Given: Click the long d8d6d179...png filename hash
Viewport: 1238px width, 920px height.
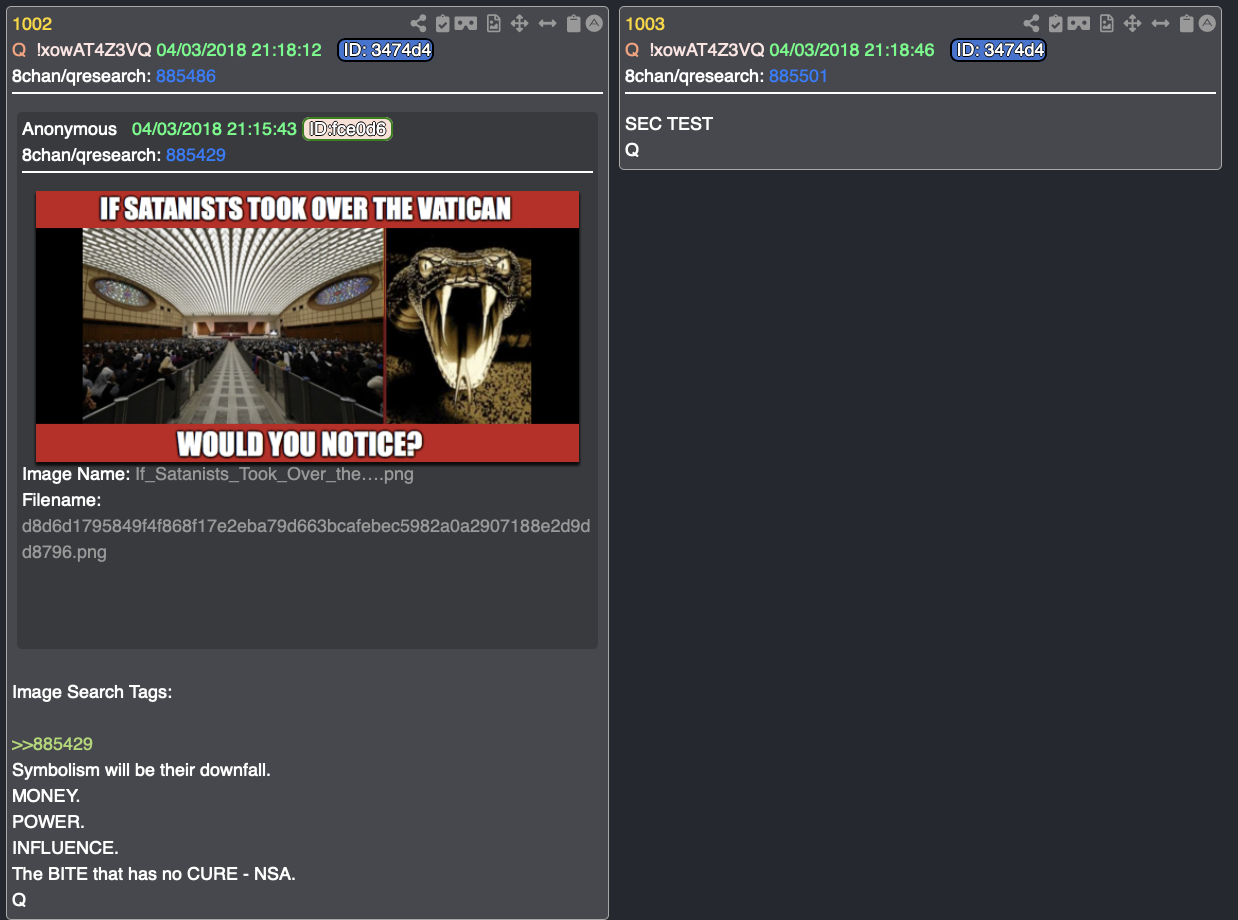Looking at the screenshot, I should point(306,539).
